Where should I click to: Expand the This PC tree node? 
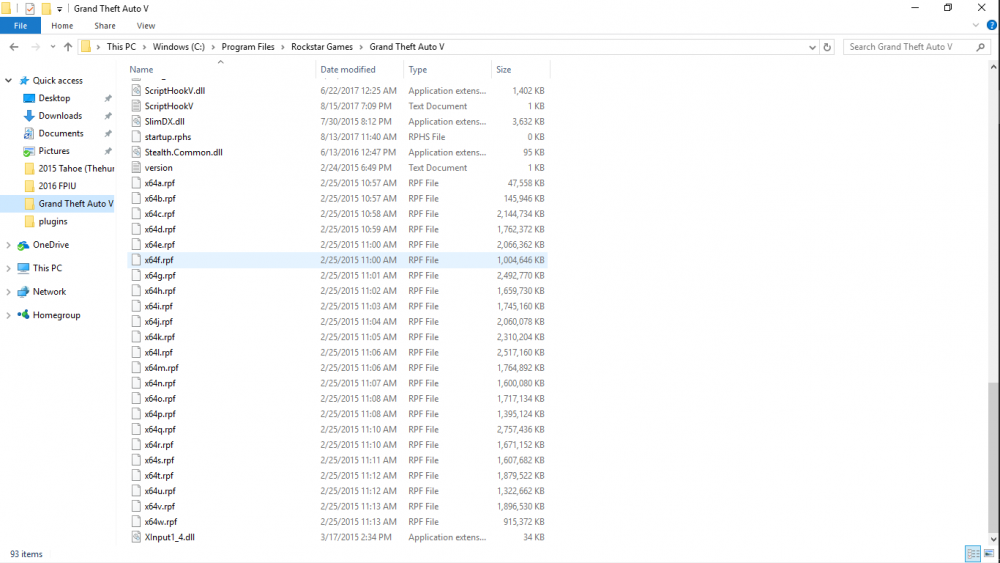pos(8,268)
